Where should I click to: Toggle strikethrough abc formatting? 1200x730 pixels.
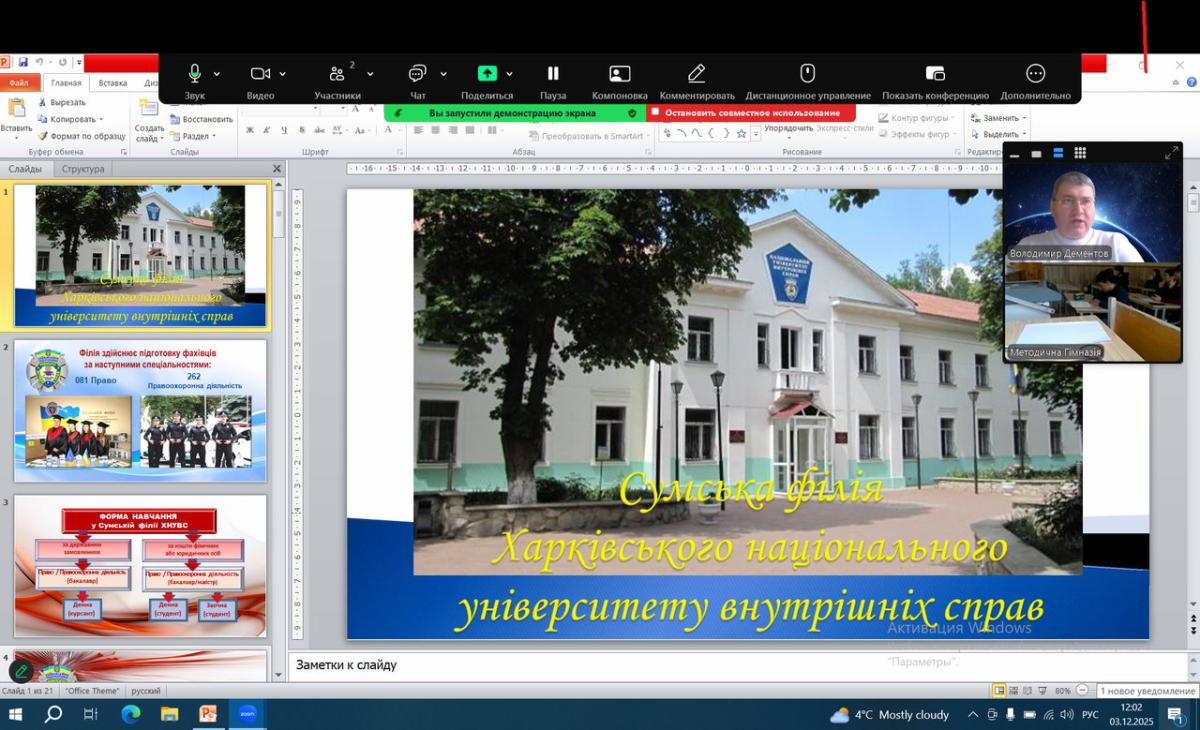[319, 130]
